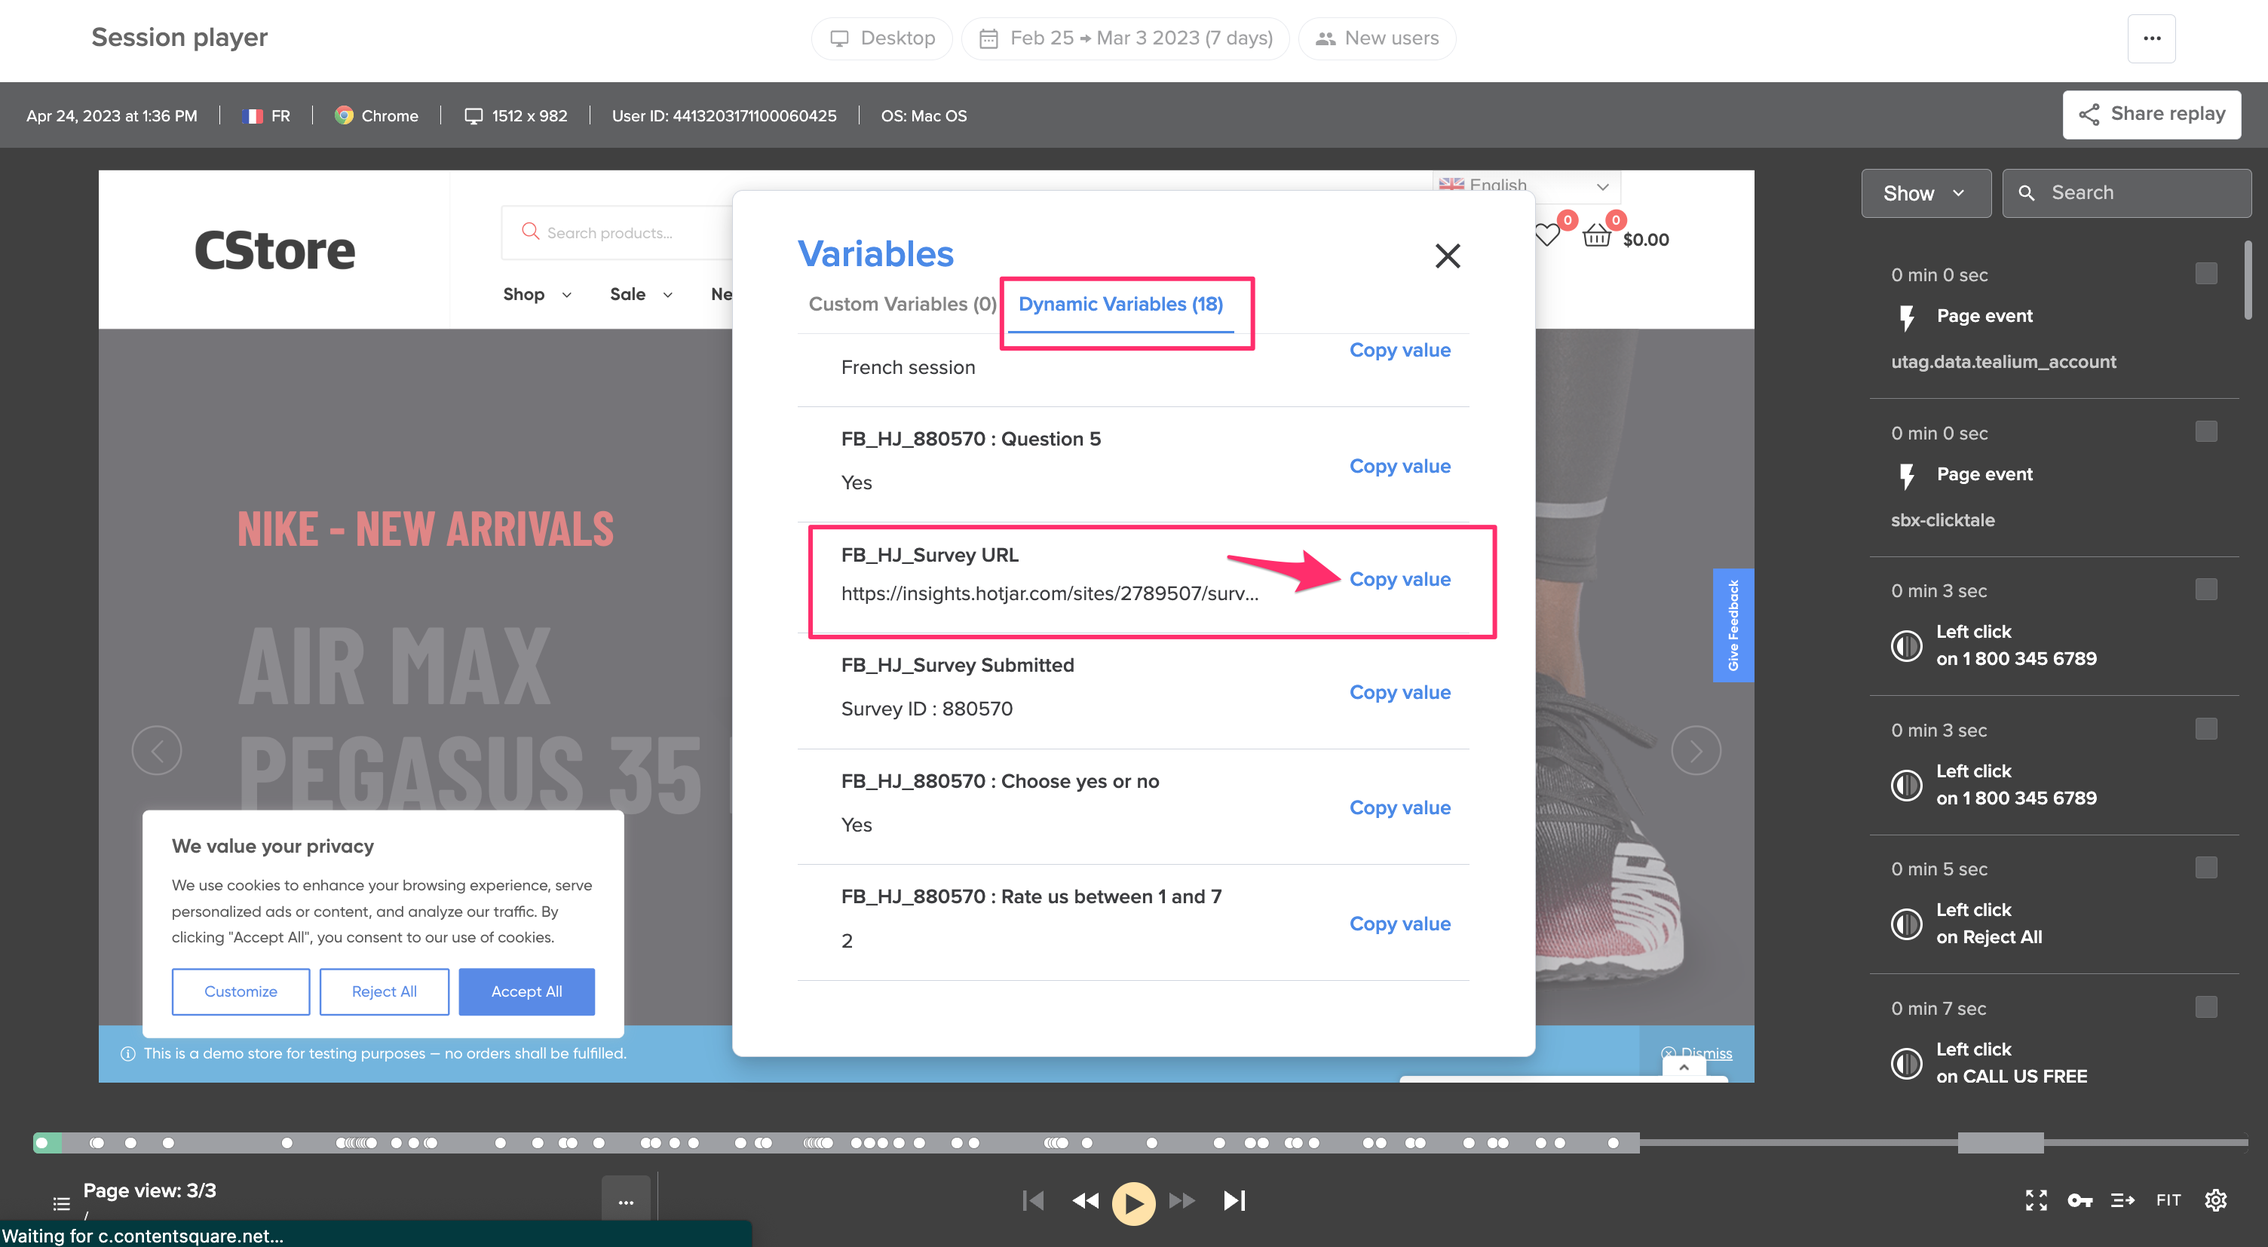
Task: Open the player settings gear
Action: [x=2216, y=1200]
